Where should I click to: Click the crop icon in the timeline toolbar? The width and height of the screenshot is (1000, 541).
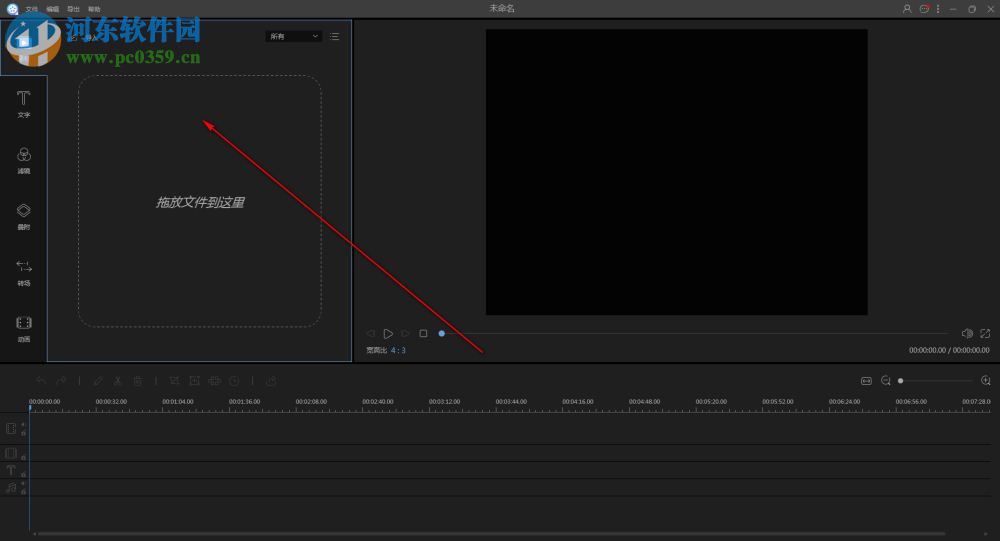click(174, 381)
